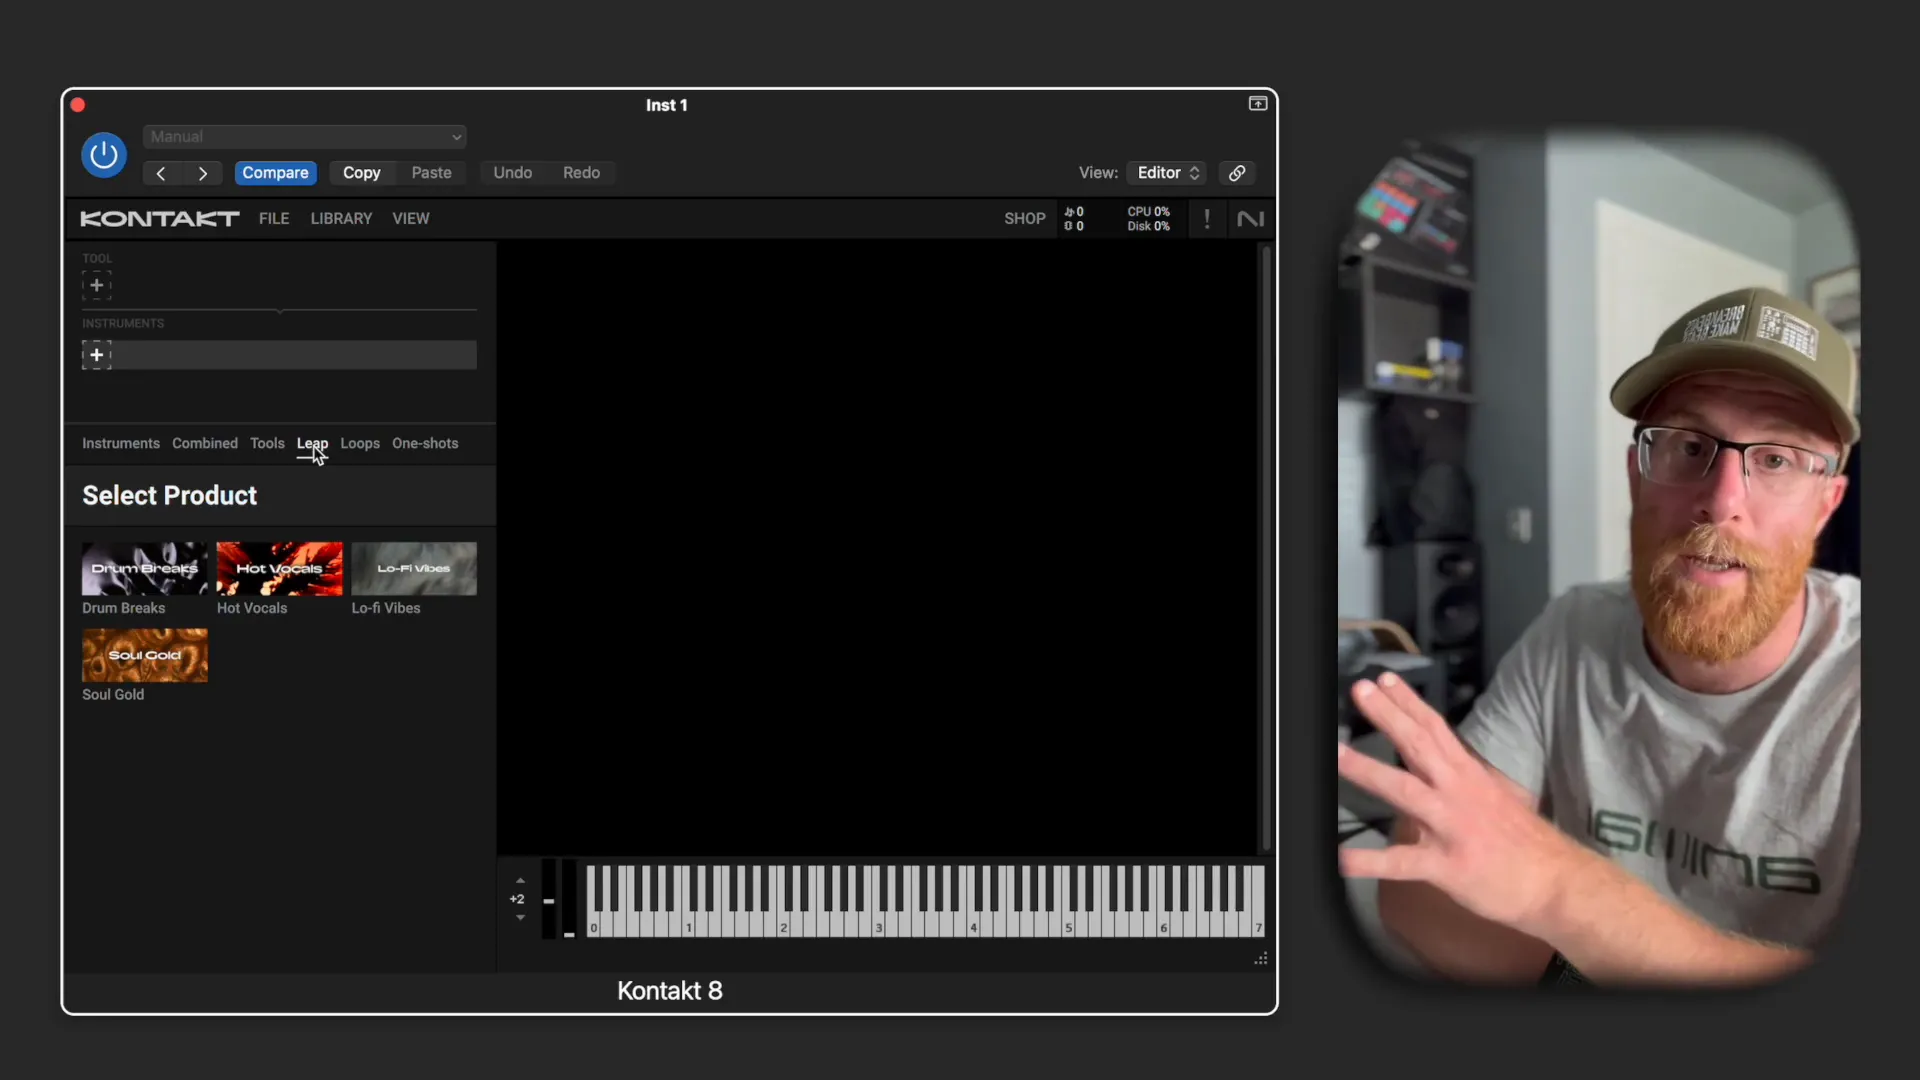
Task: Click the Native Instruments logo icon
Action: point(1251,219)
